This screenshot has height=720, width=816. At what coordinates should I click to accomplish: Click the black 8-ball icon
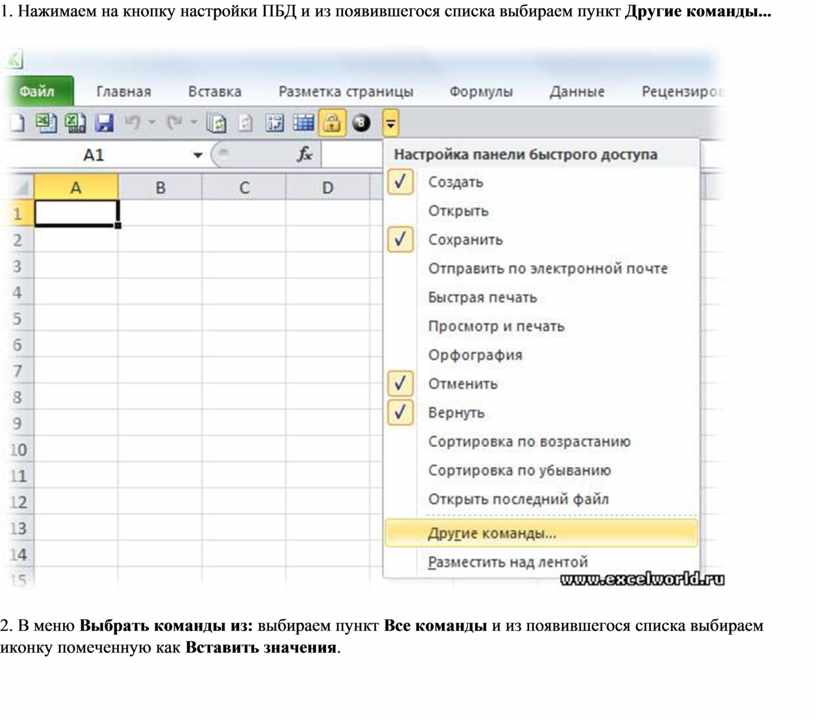point(361,123)
